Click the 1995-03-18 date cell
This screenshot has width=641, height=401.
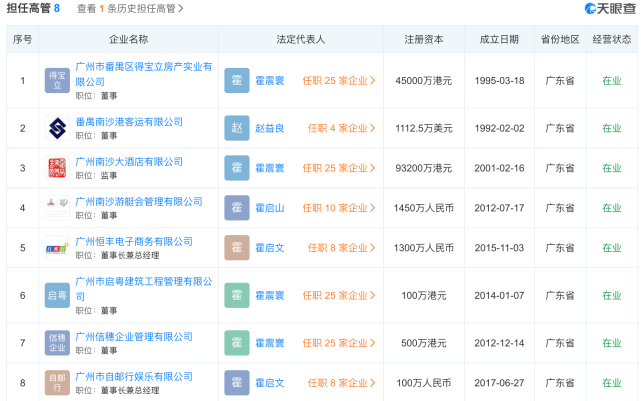[499, 81]
